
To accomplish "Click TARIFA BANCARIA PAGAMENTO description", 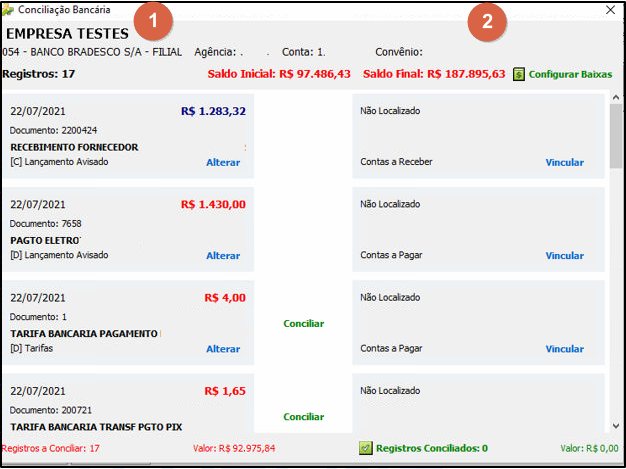I will click(x=84, y=334).
